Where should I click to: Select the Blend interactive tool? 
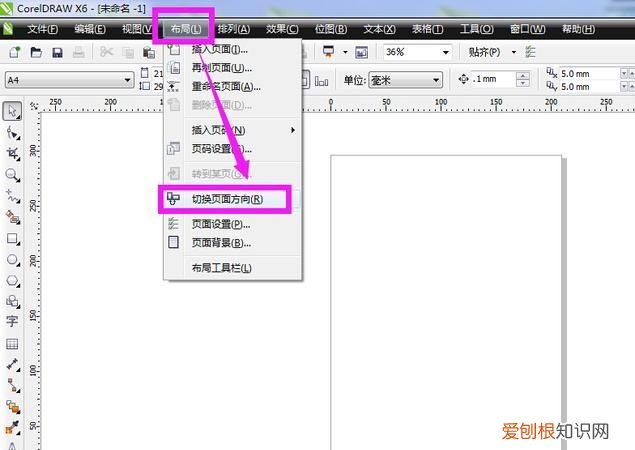pos(12,407)
